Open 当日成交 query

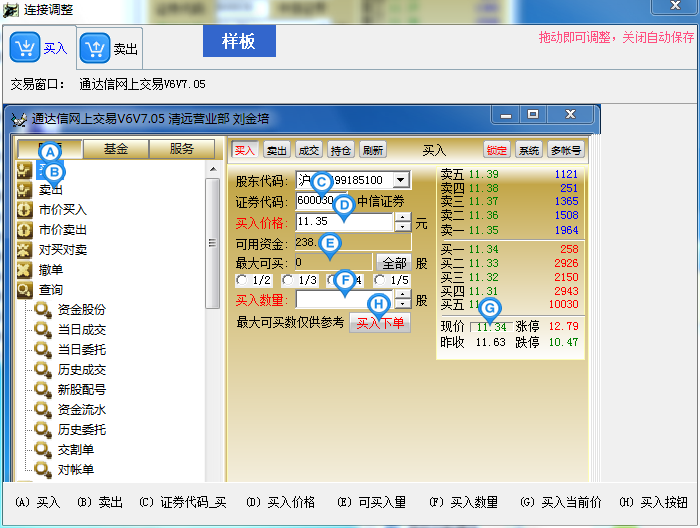coord(82,330)
